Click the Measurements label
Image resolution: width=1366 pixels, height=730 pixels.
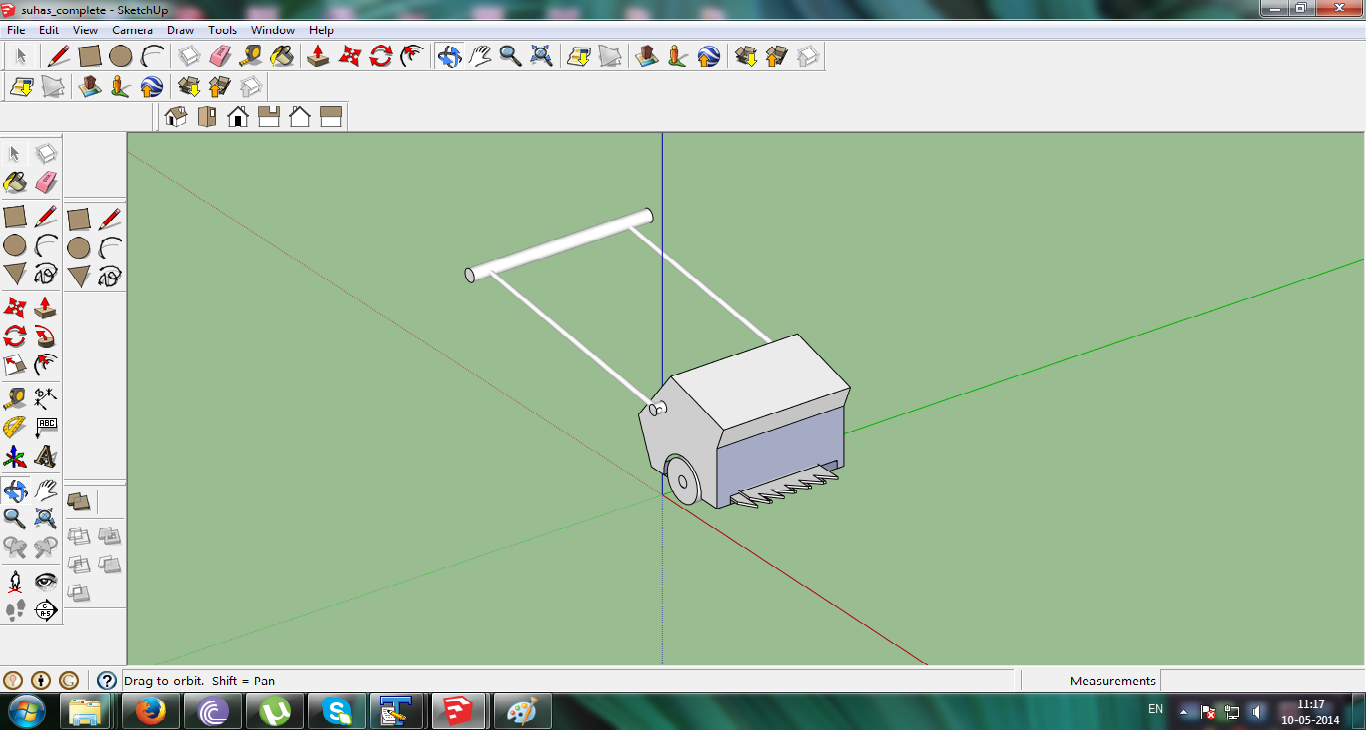(x=1113, y=681)
